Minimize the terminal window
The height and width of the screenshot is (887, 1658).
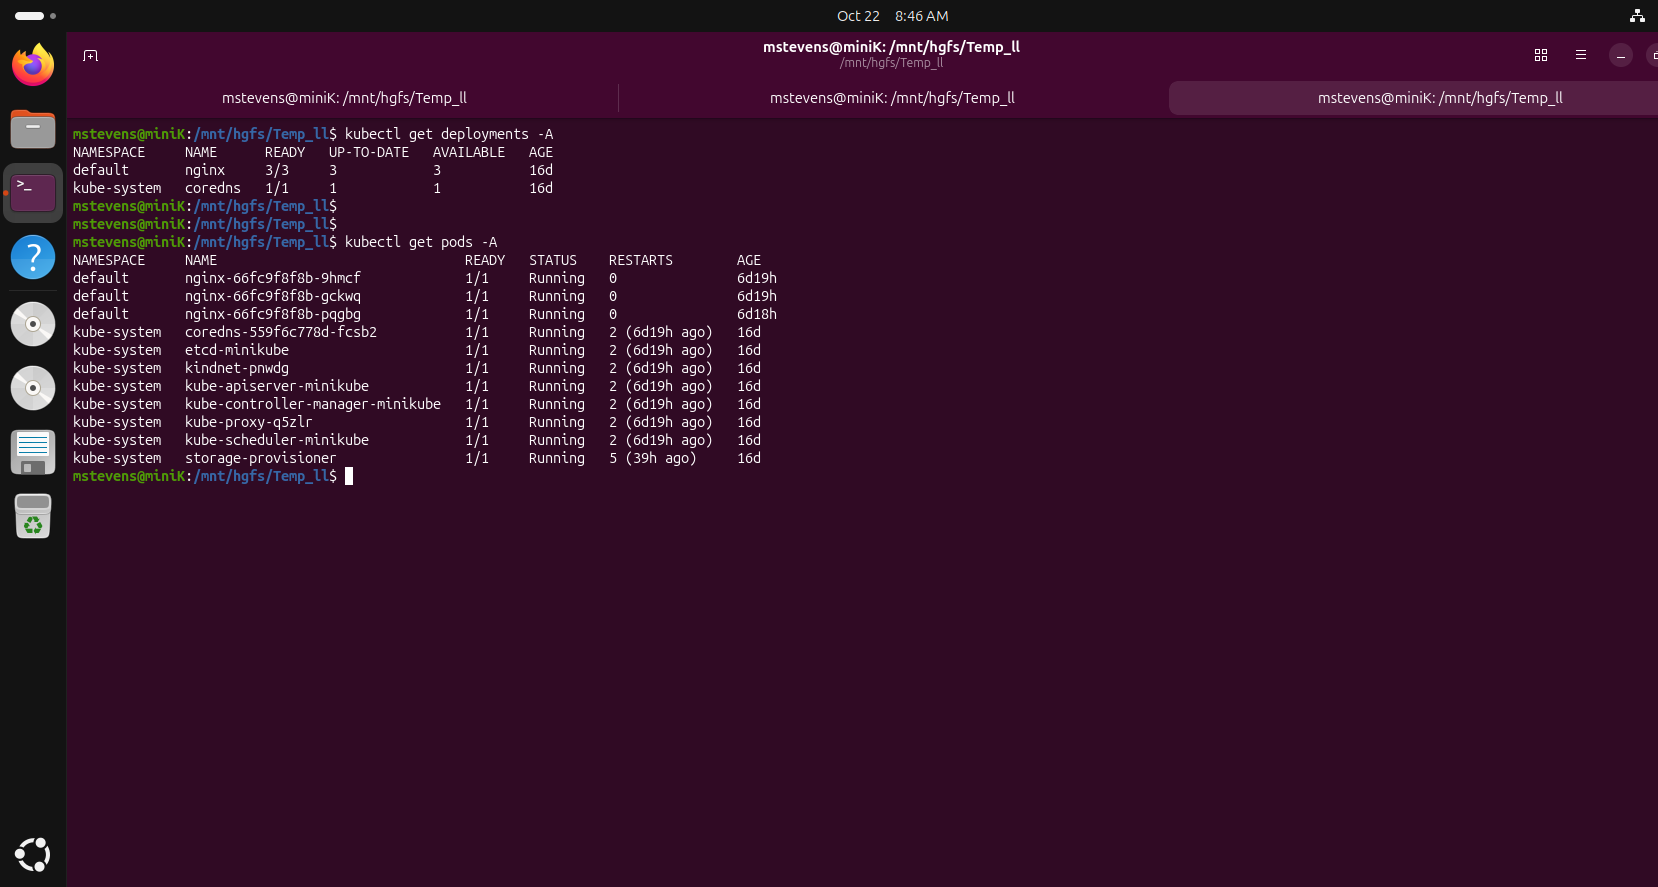pyautogui.click(x=1621, y=56)
